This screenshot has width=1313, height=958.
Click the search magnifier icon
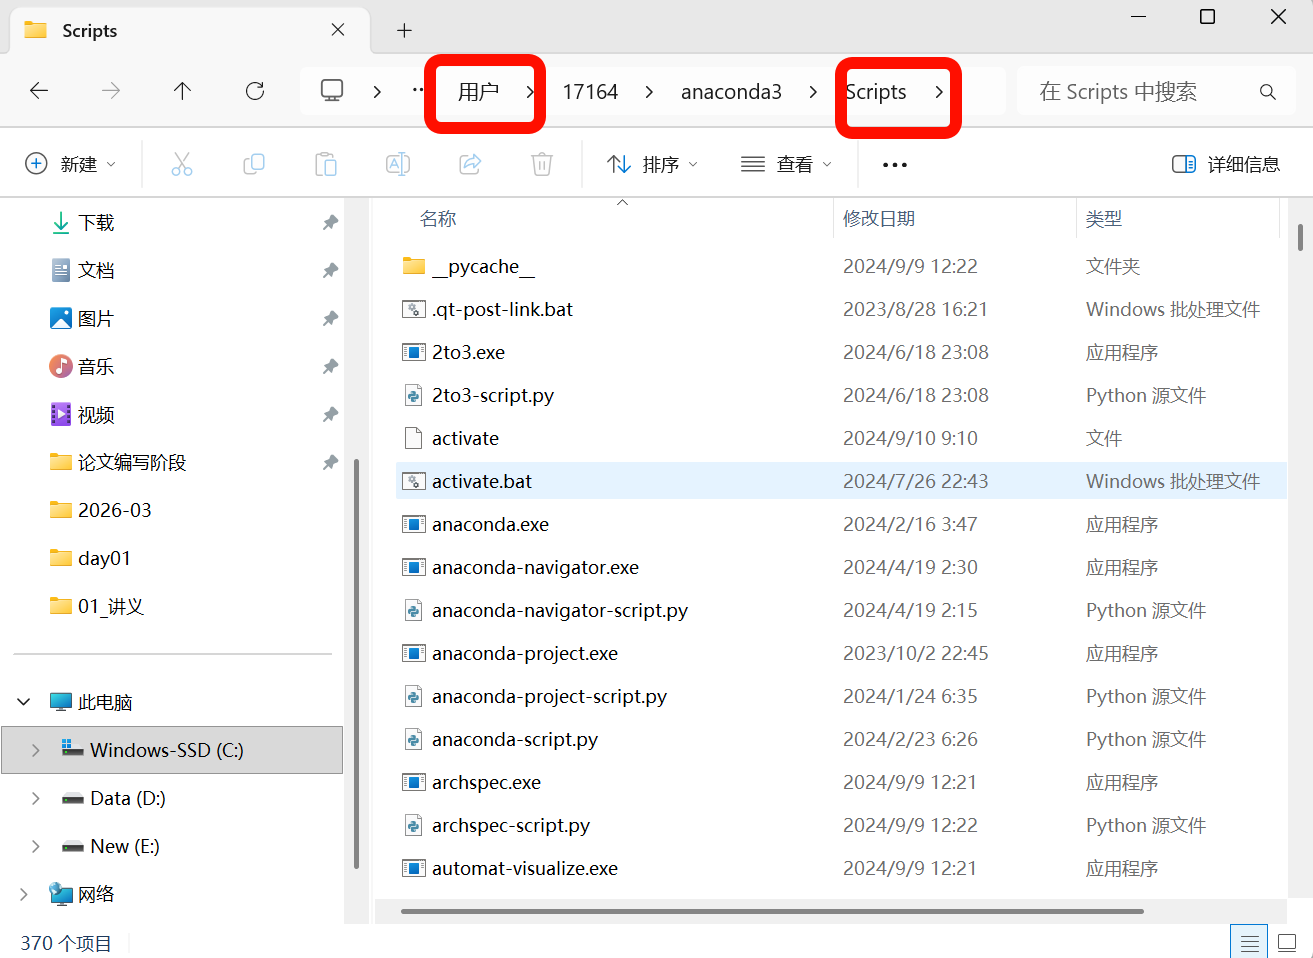coord(1268,92)
